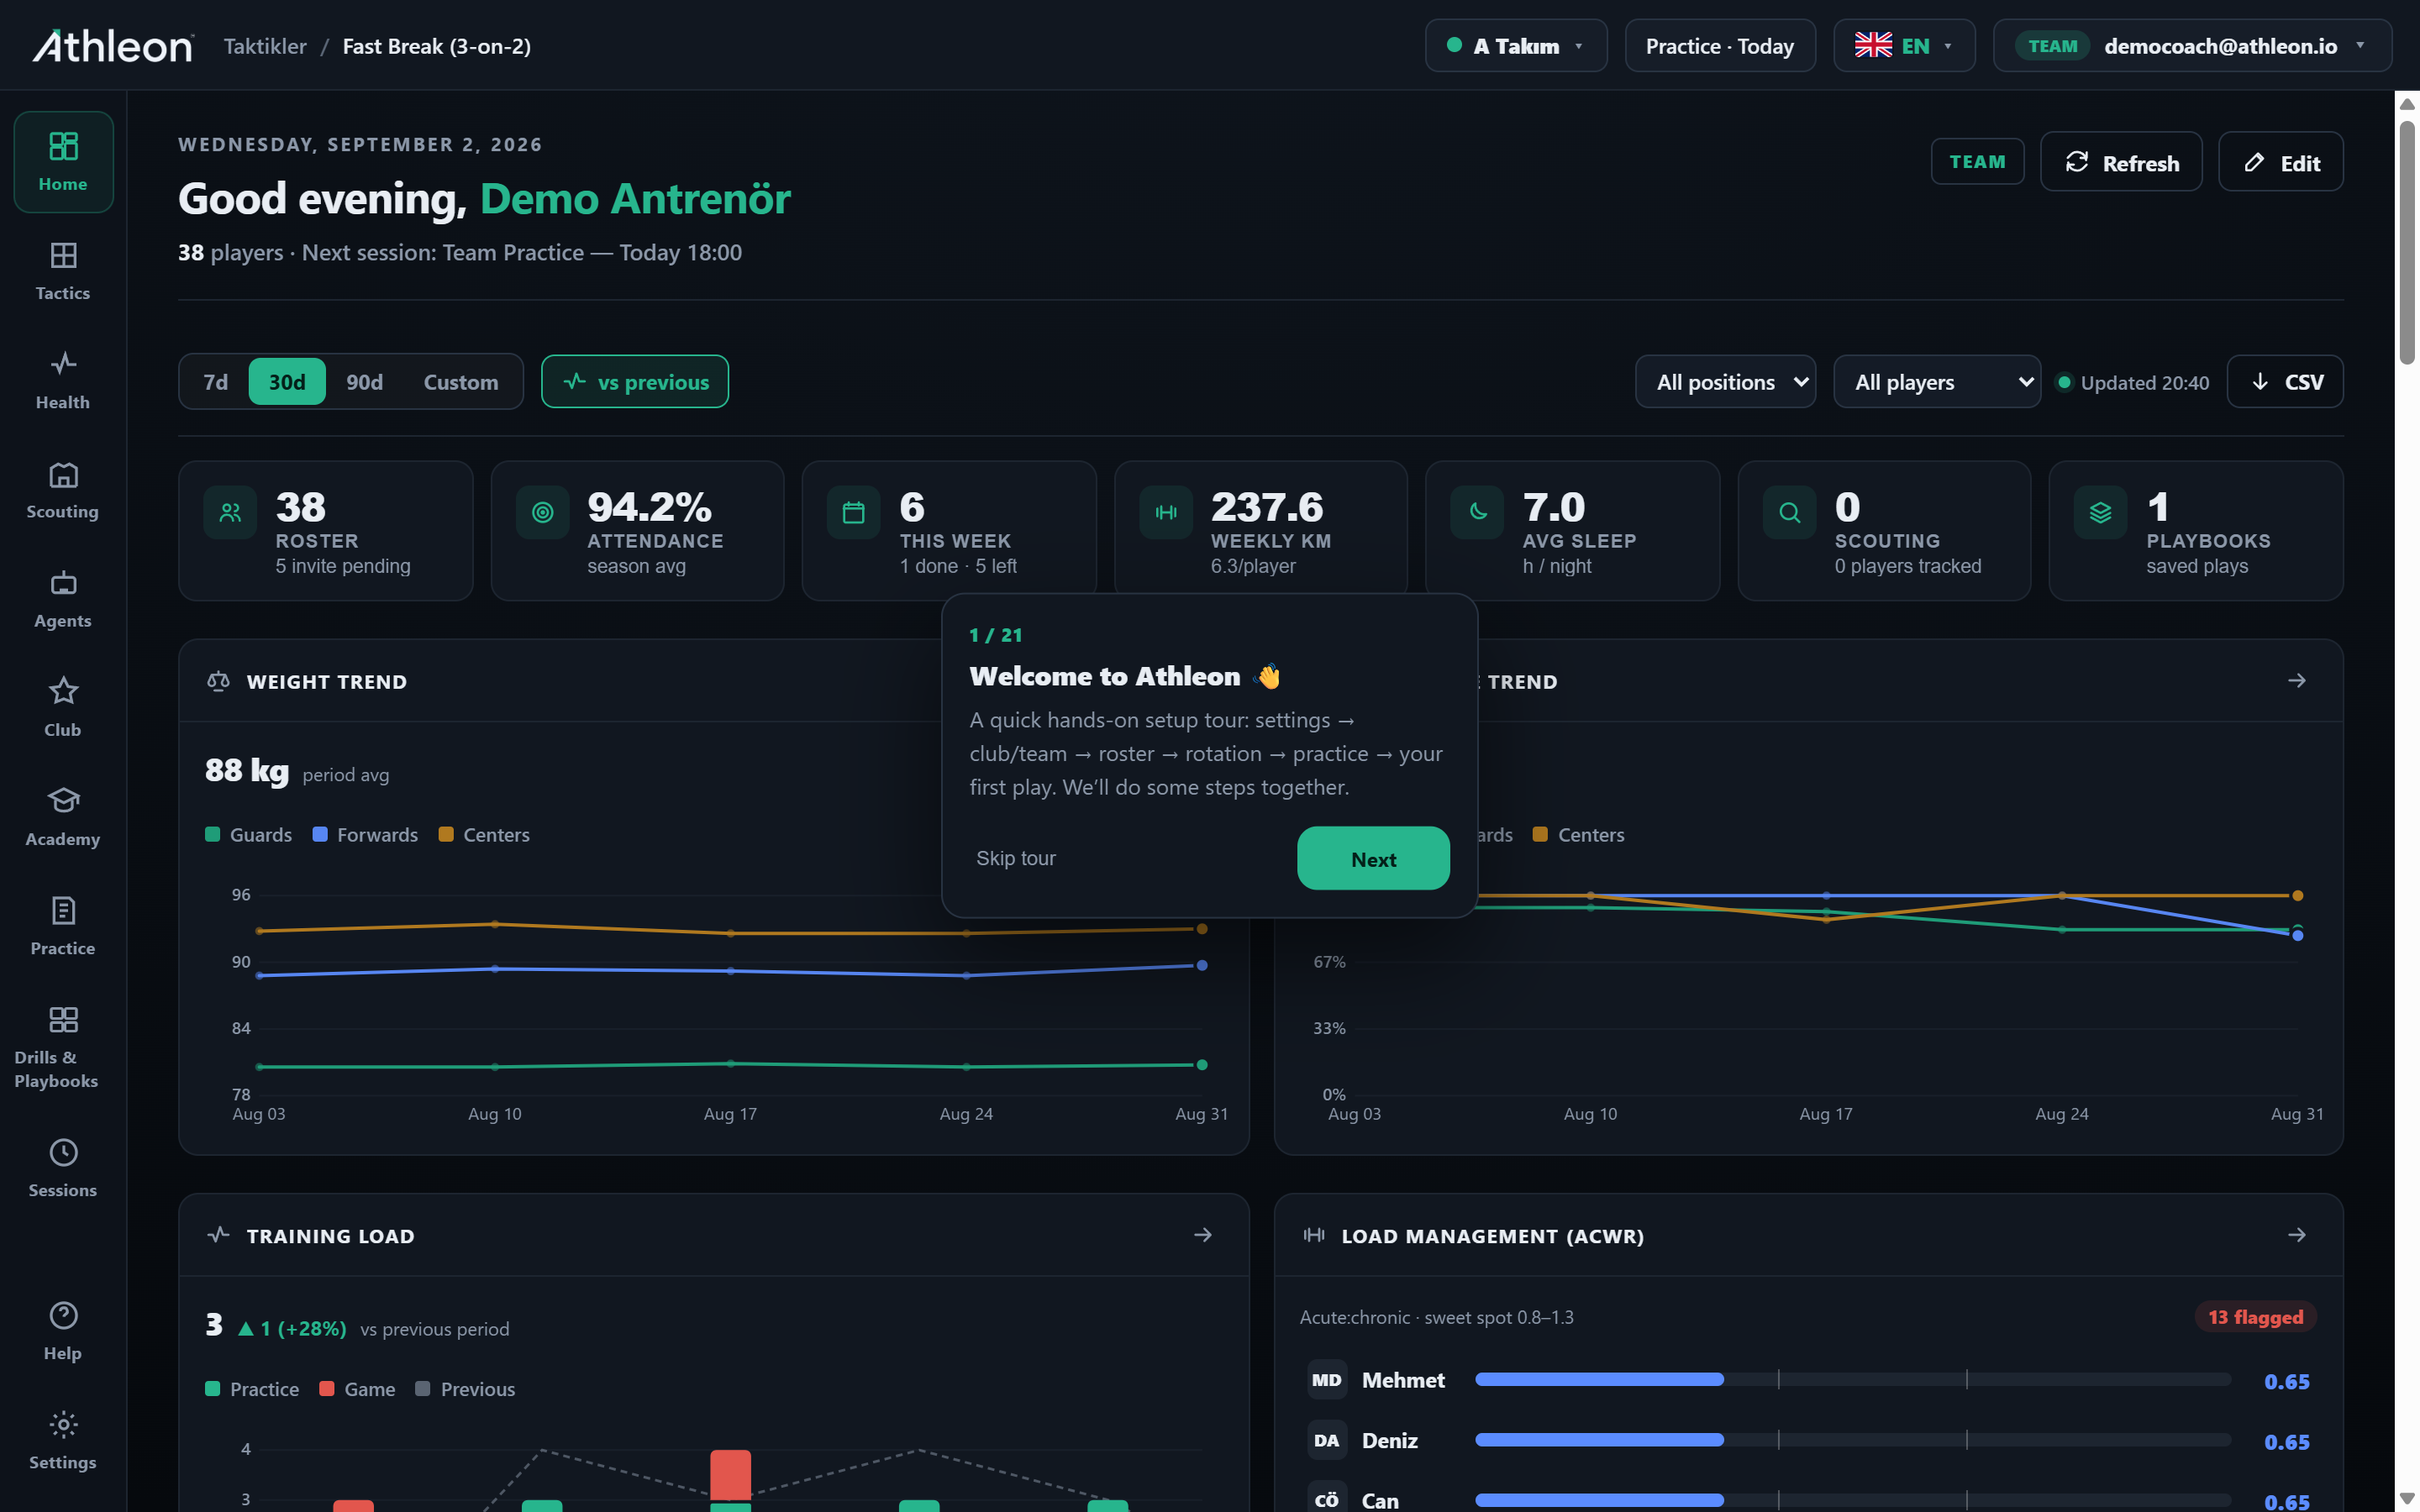This screenshot has width=2420, height=1512.
Task: Click the Refresh button
Action: (x=2120, y=162)
